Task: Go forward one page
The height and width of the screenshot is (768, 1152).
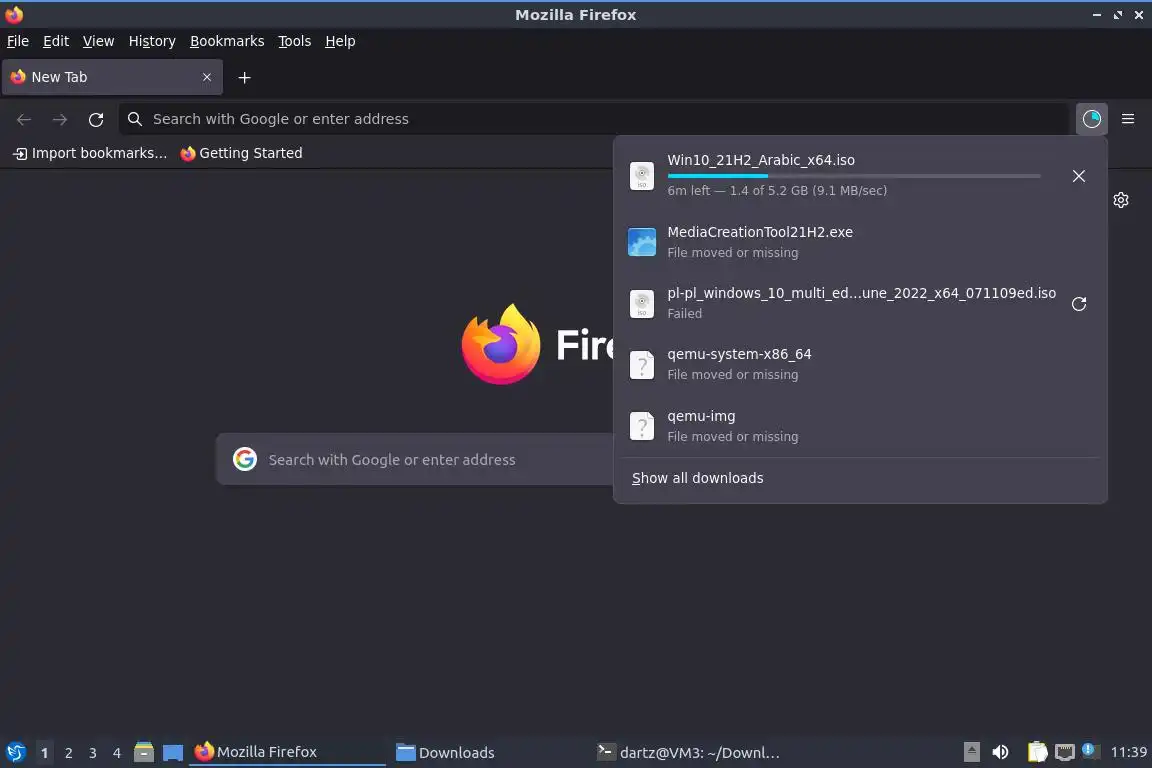Action: (x=60, y=119)
